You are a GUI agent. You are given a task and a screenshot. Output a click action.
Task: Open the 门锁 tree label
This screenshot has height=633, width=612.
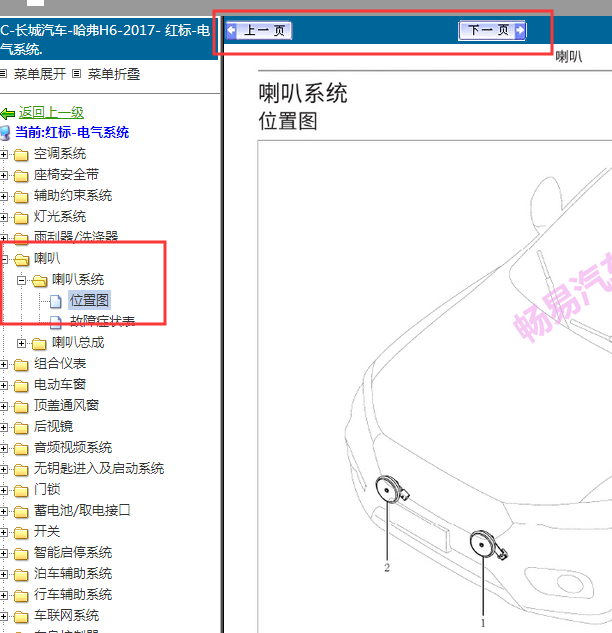pos(47,489)
